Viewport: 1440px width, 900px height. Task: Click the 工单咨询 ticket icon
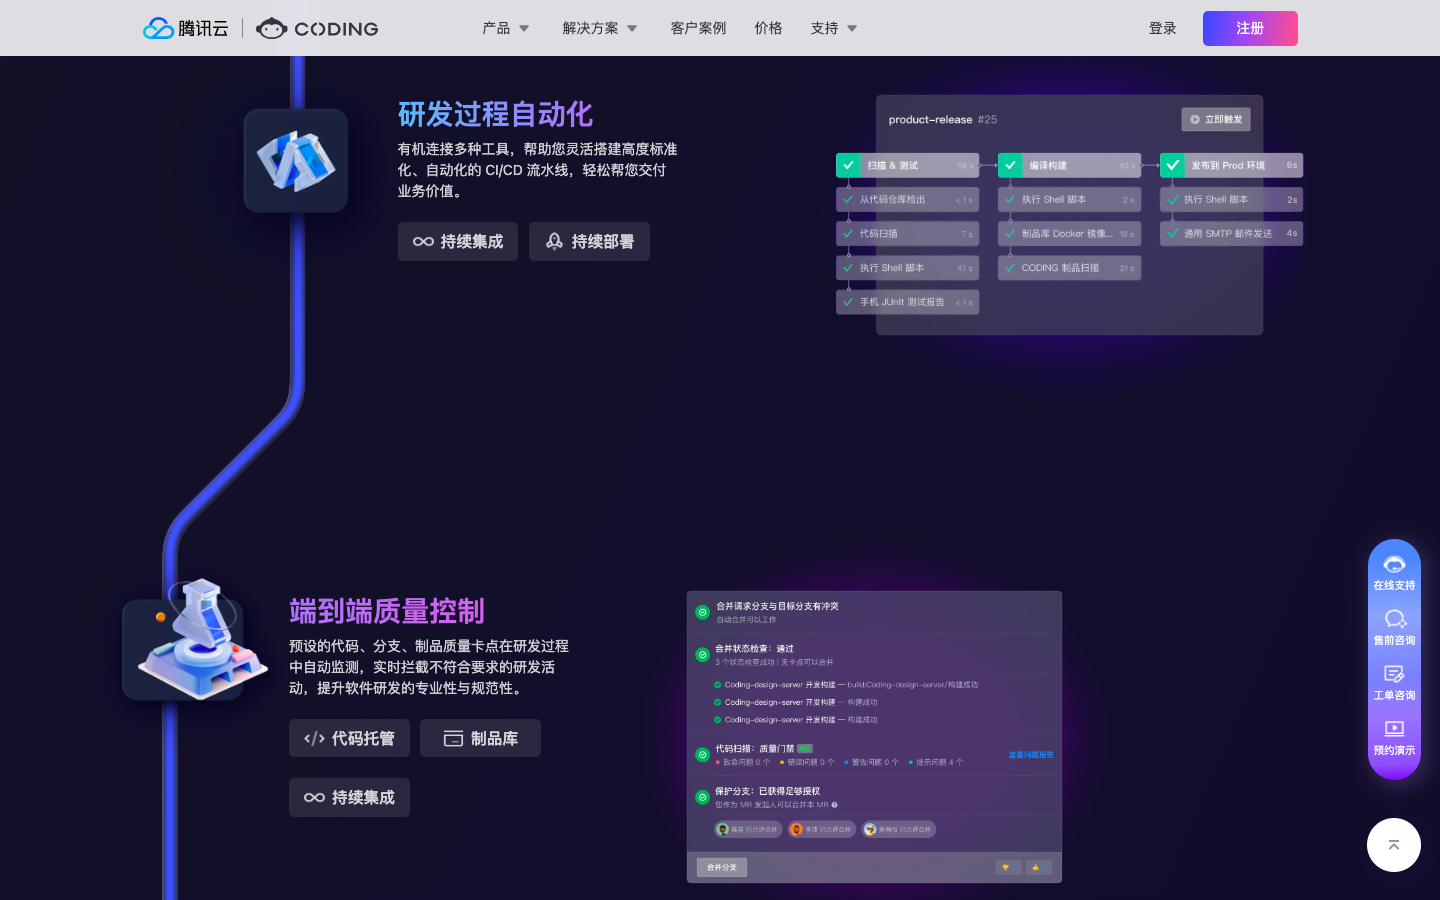click(1394, 676)
